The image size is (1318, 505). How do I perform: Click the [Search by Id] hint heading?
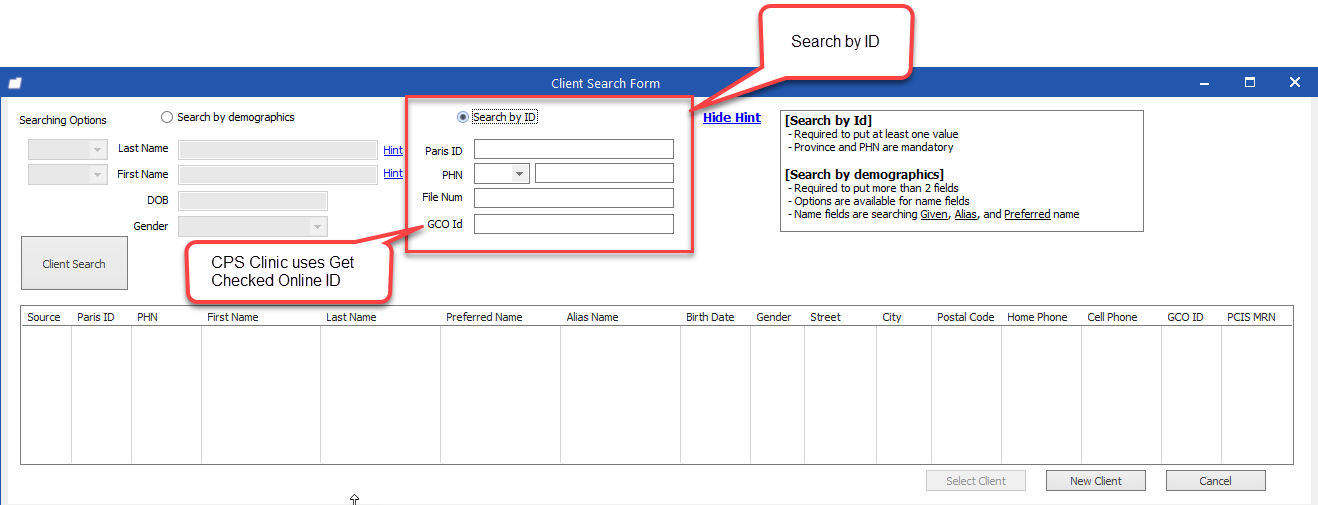[828, 120]
